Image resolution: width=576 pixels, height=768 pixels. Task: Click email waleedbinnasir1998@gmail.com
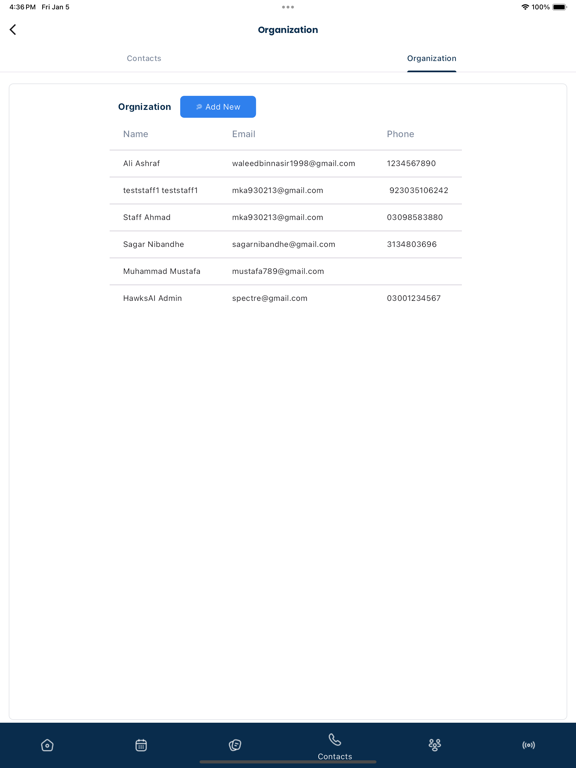click(x=293, y=163)
